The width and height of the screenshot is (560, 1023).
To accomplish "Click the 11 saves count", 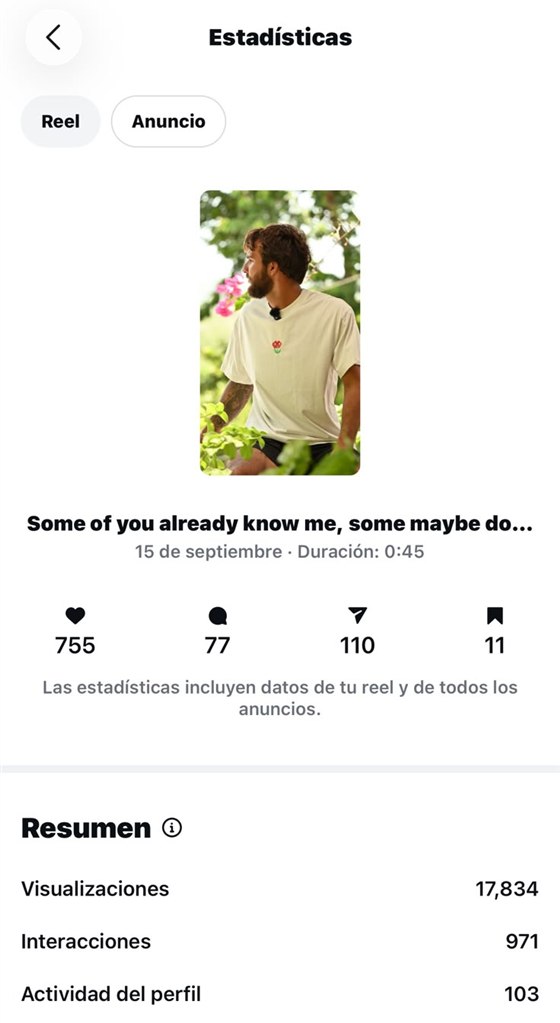I will pos(495,645).
